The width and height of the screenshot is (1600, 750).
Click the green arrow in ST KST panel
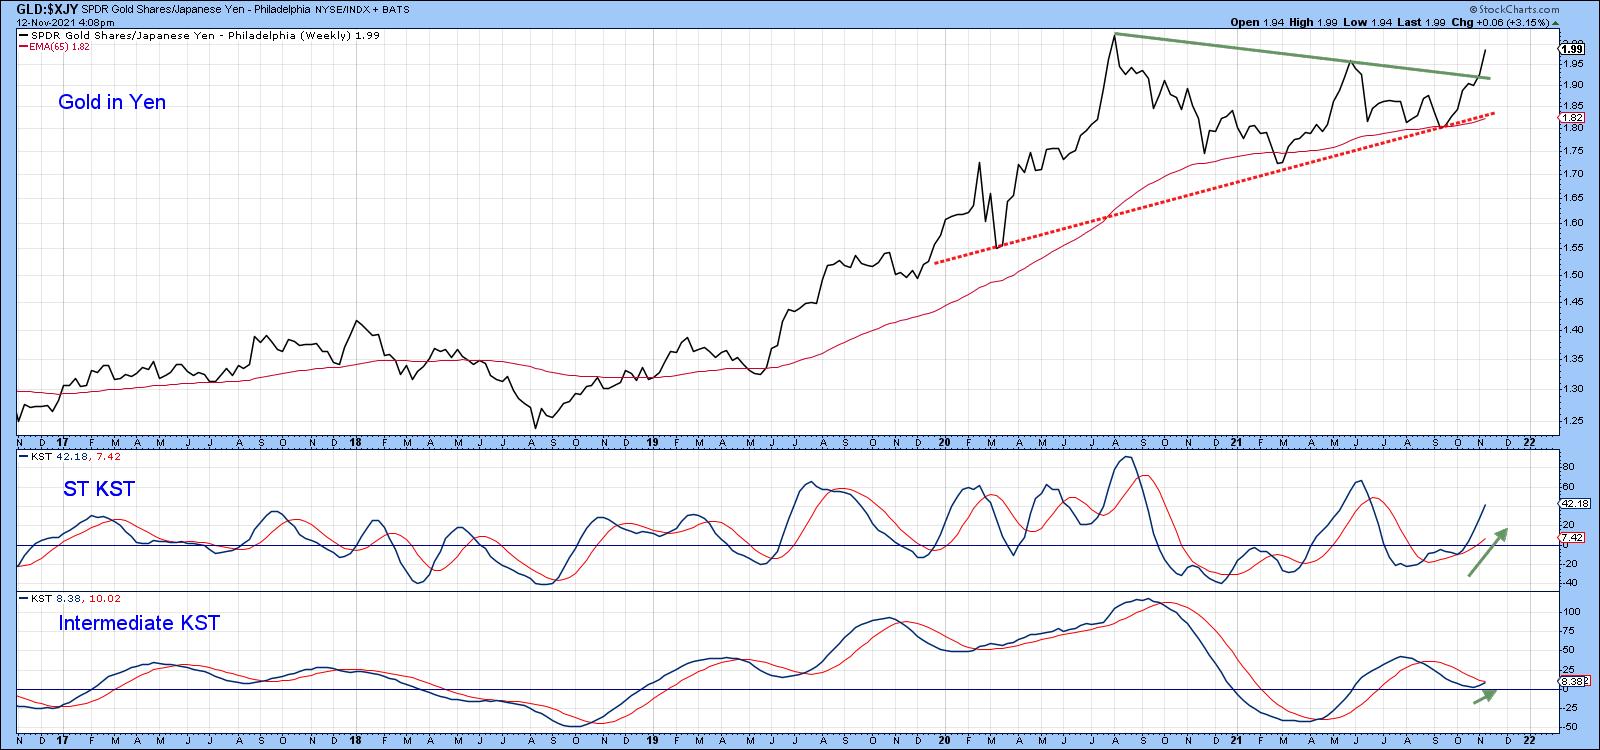(x=1487, y=553)
